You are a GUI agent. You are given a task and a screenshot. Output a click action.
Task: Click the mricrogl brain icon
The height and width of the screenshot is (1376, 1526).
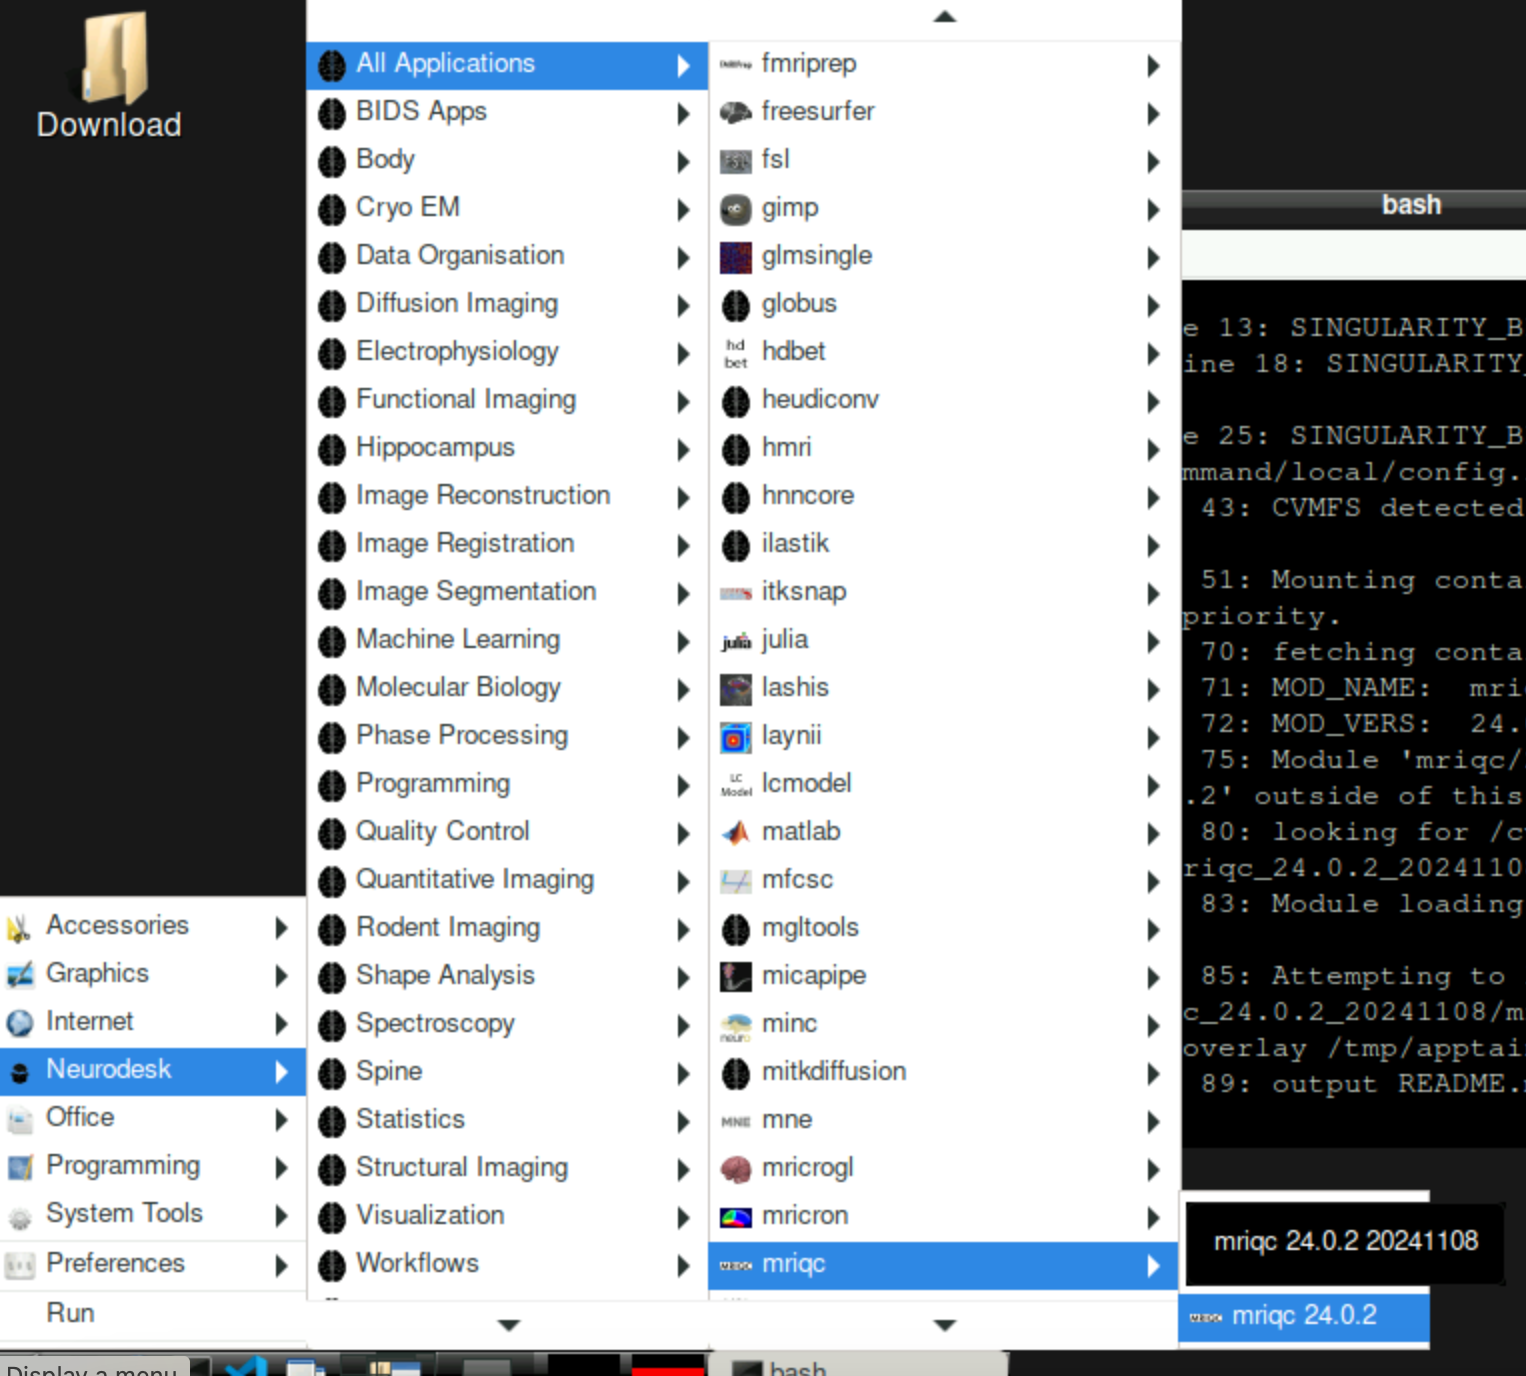pyautogui.click(x=735, y=1169)
